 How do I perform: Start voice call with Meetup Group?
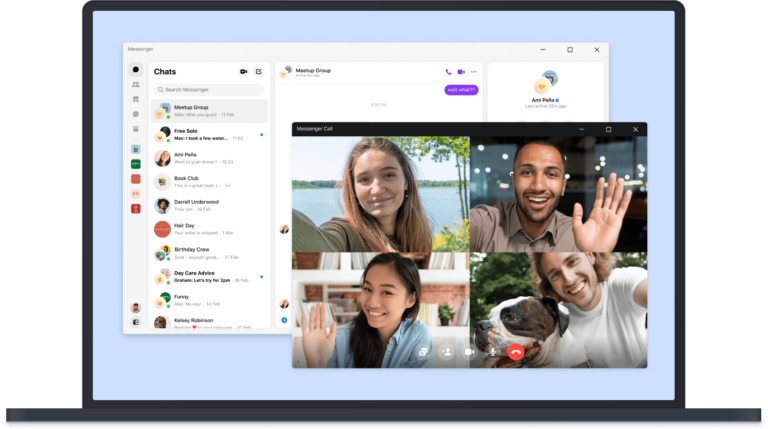(x=448, y=72)
